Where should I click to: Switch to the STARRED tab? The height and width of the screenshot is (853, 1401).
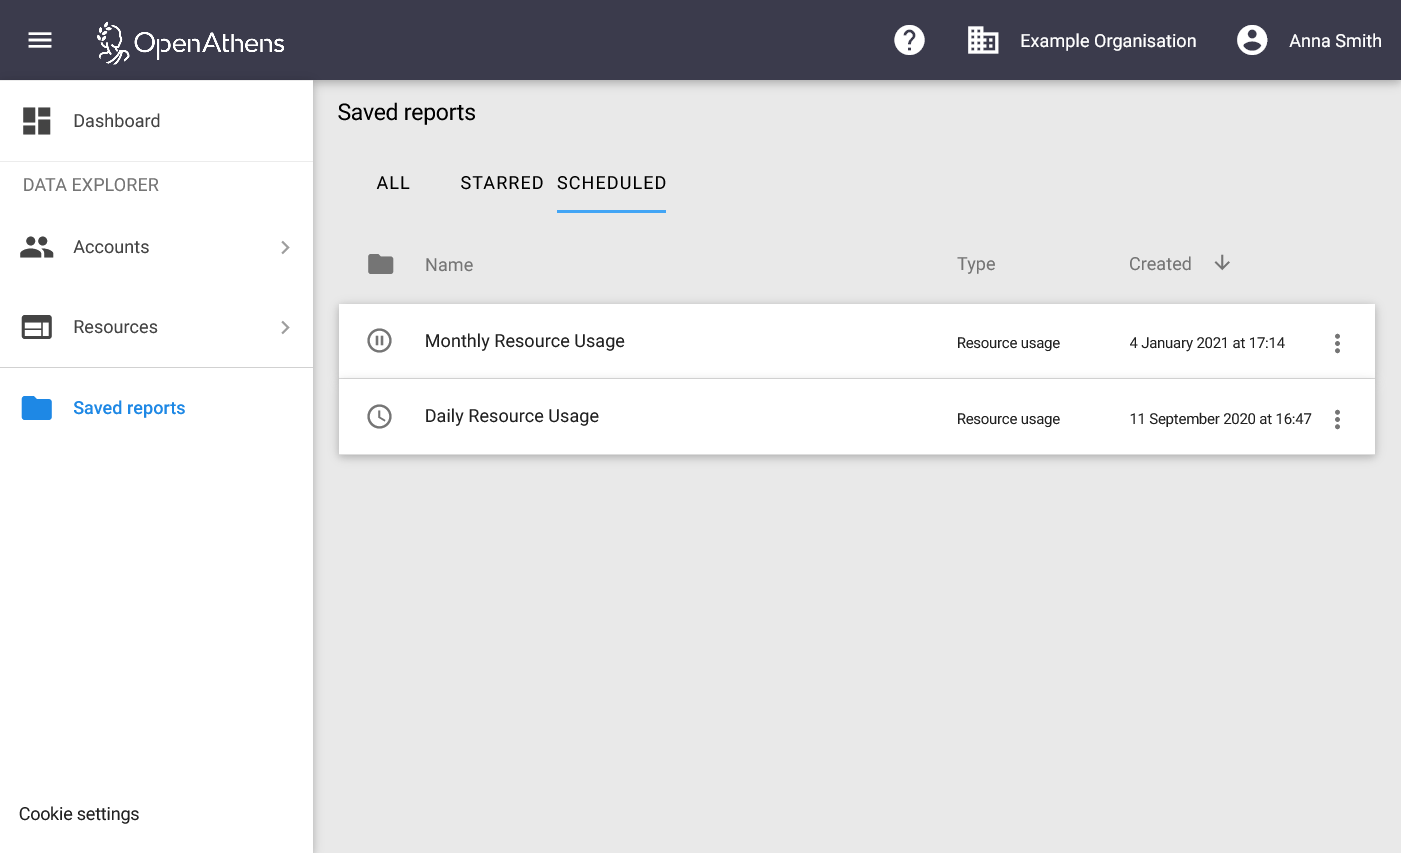[502, 182]
